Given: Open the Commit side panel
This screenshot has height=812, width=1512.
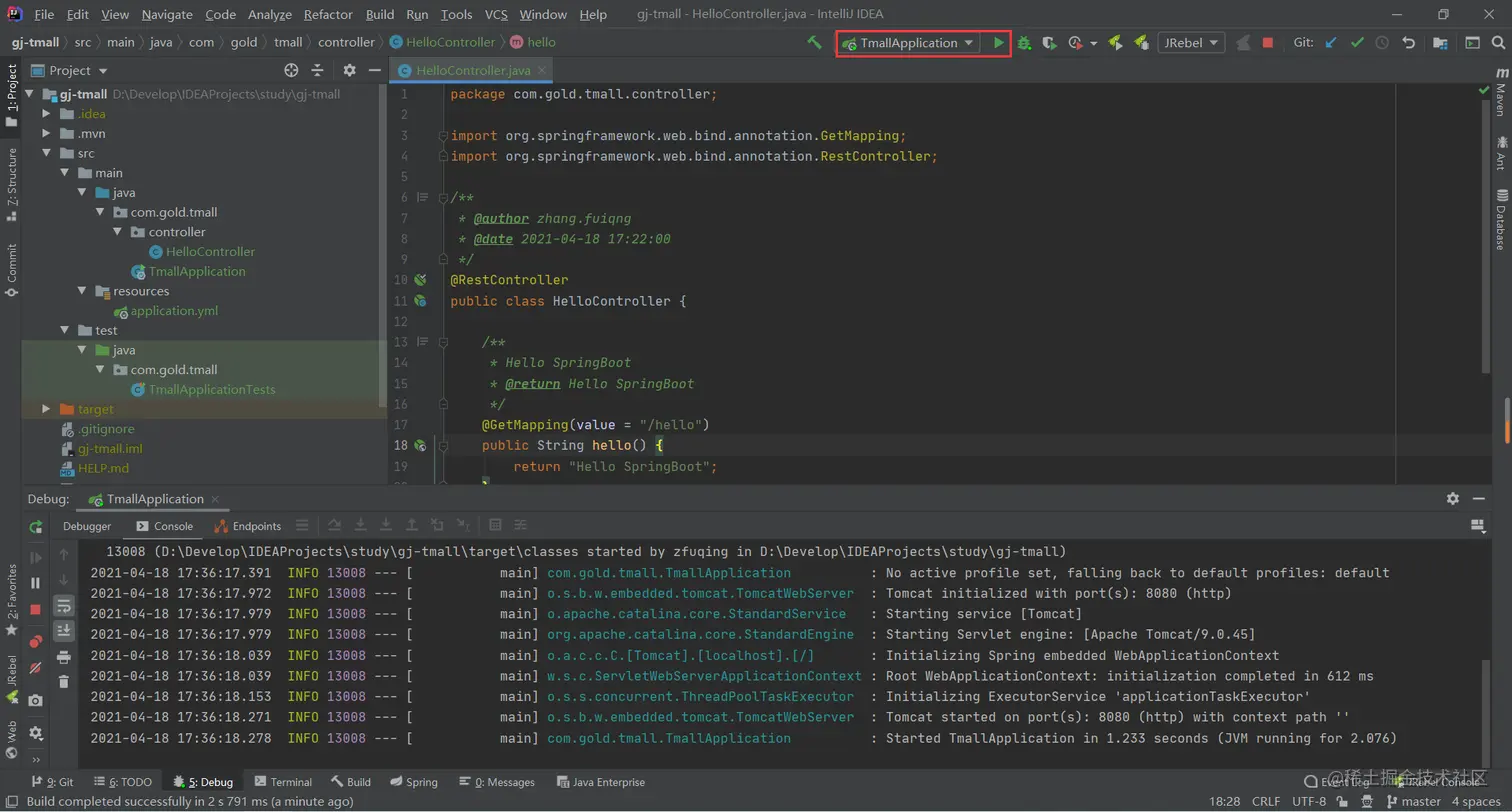Looking at the screenshot, I should [x=11, y=269].
